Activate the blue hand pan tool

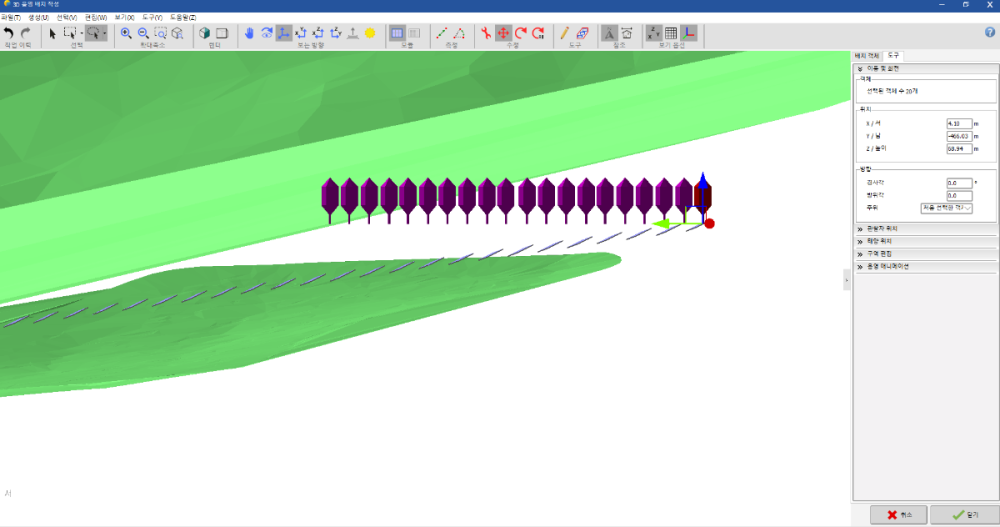250,33
